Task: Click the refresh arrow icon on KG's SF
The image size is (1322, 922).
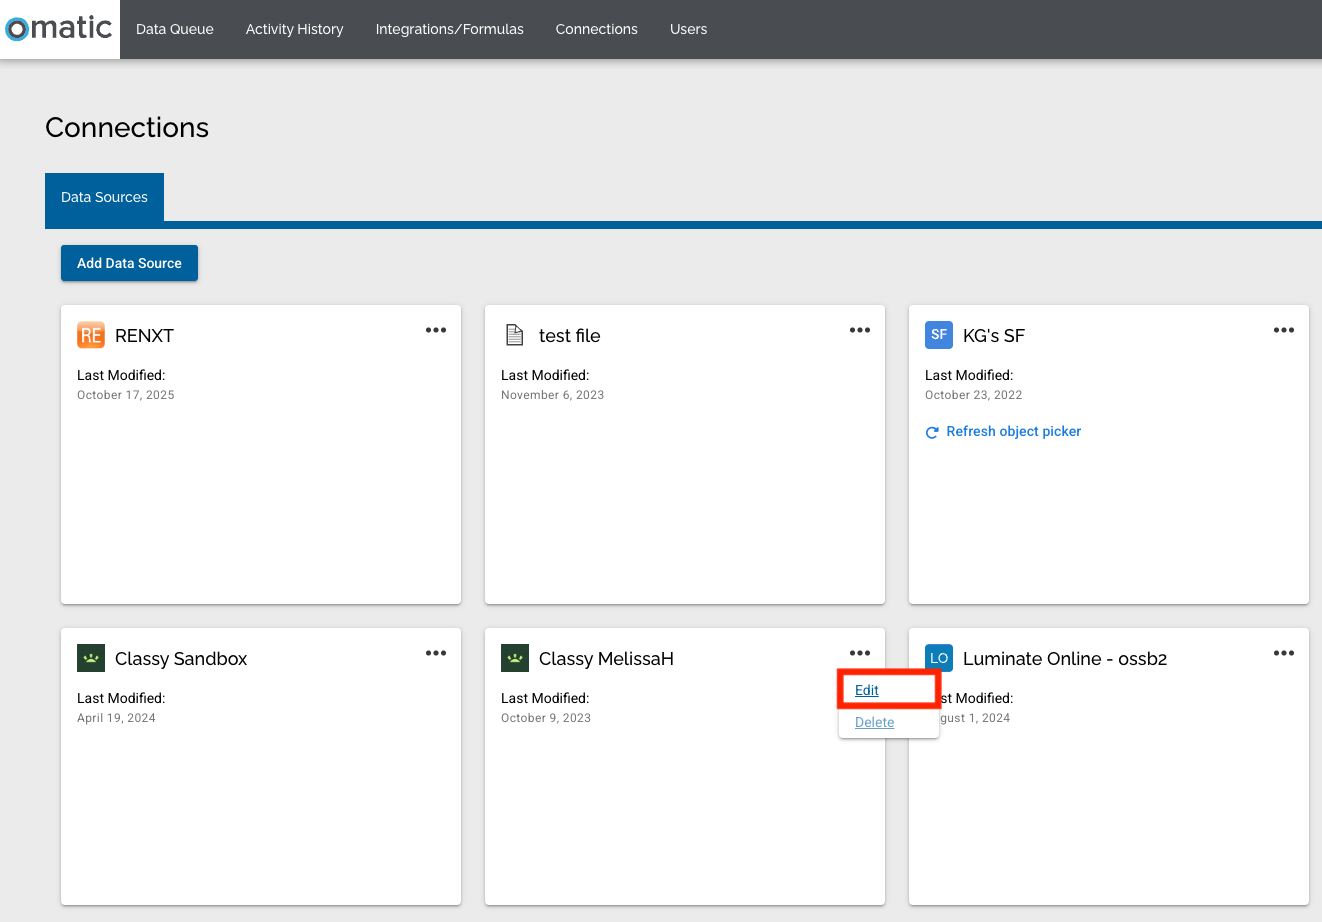Action: (x=932, y=432)
